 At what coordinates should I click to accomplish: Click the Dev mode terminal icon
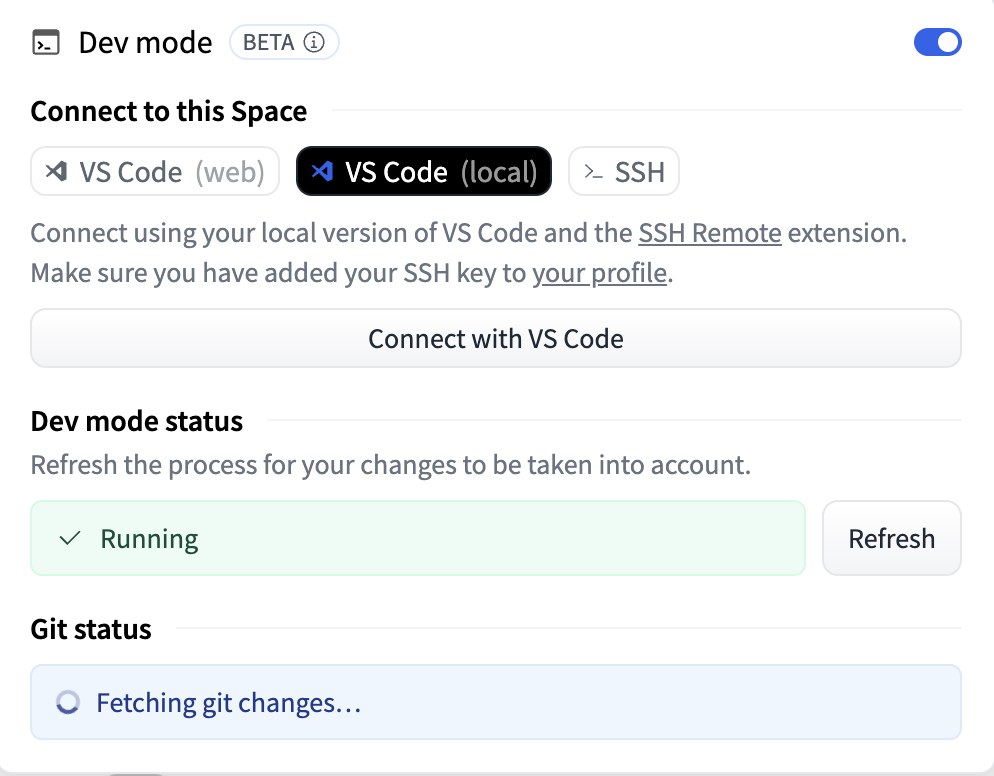(46, 44)
